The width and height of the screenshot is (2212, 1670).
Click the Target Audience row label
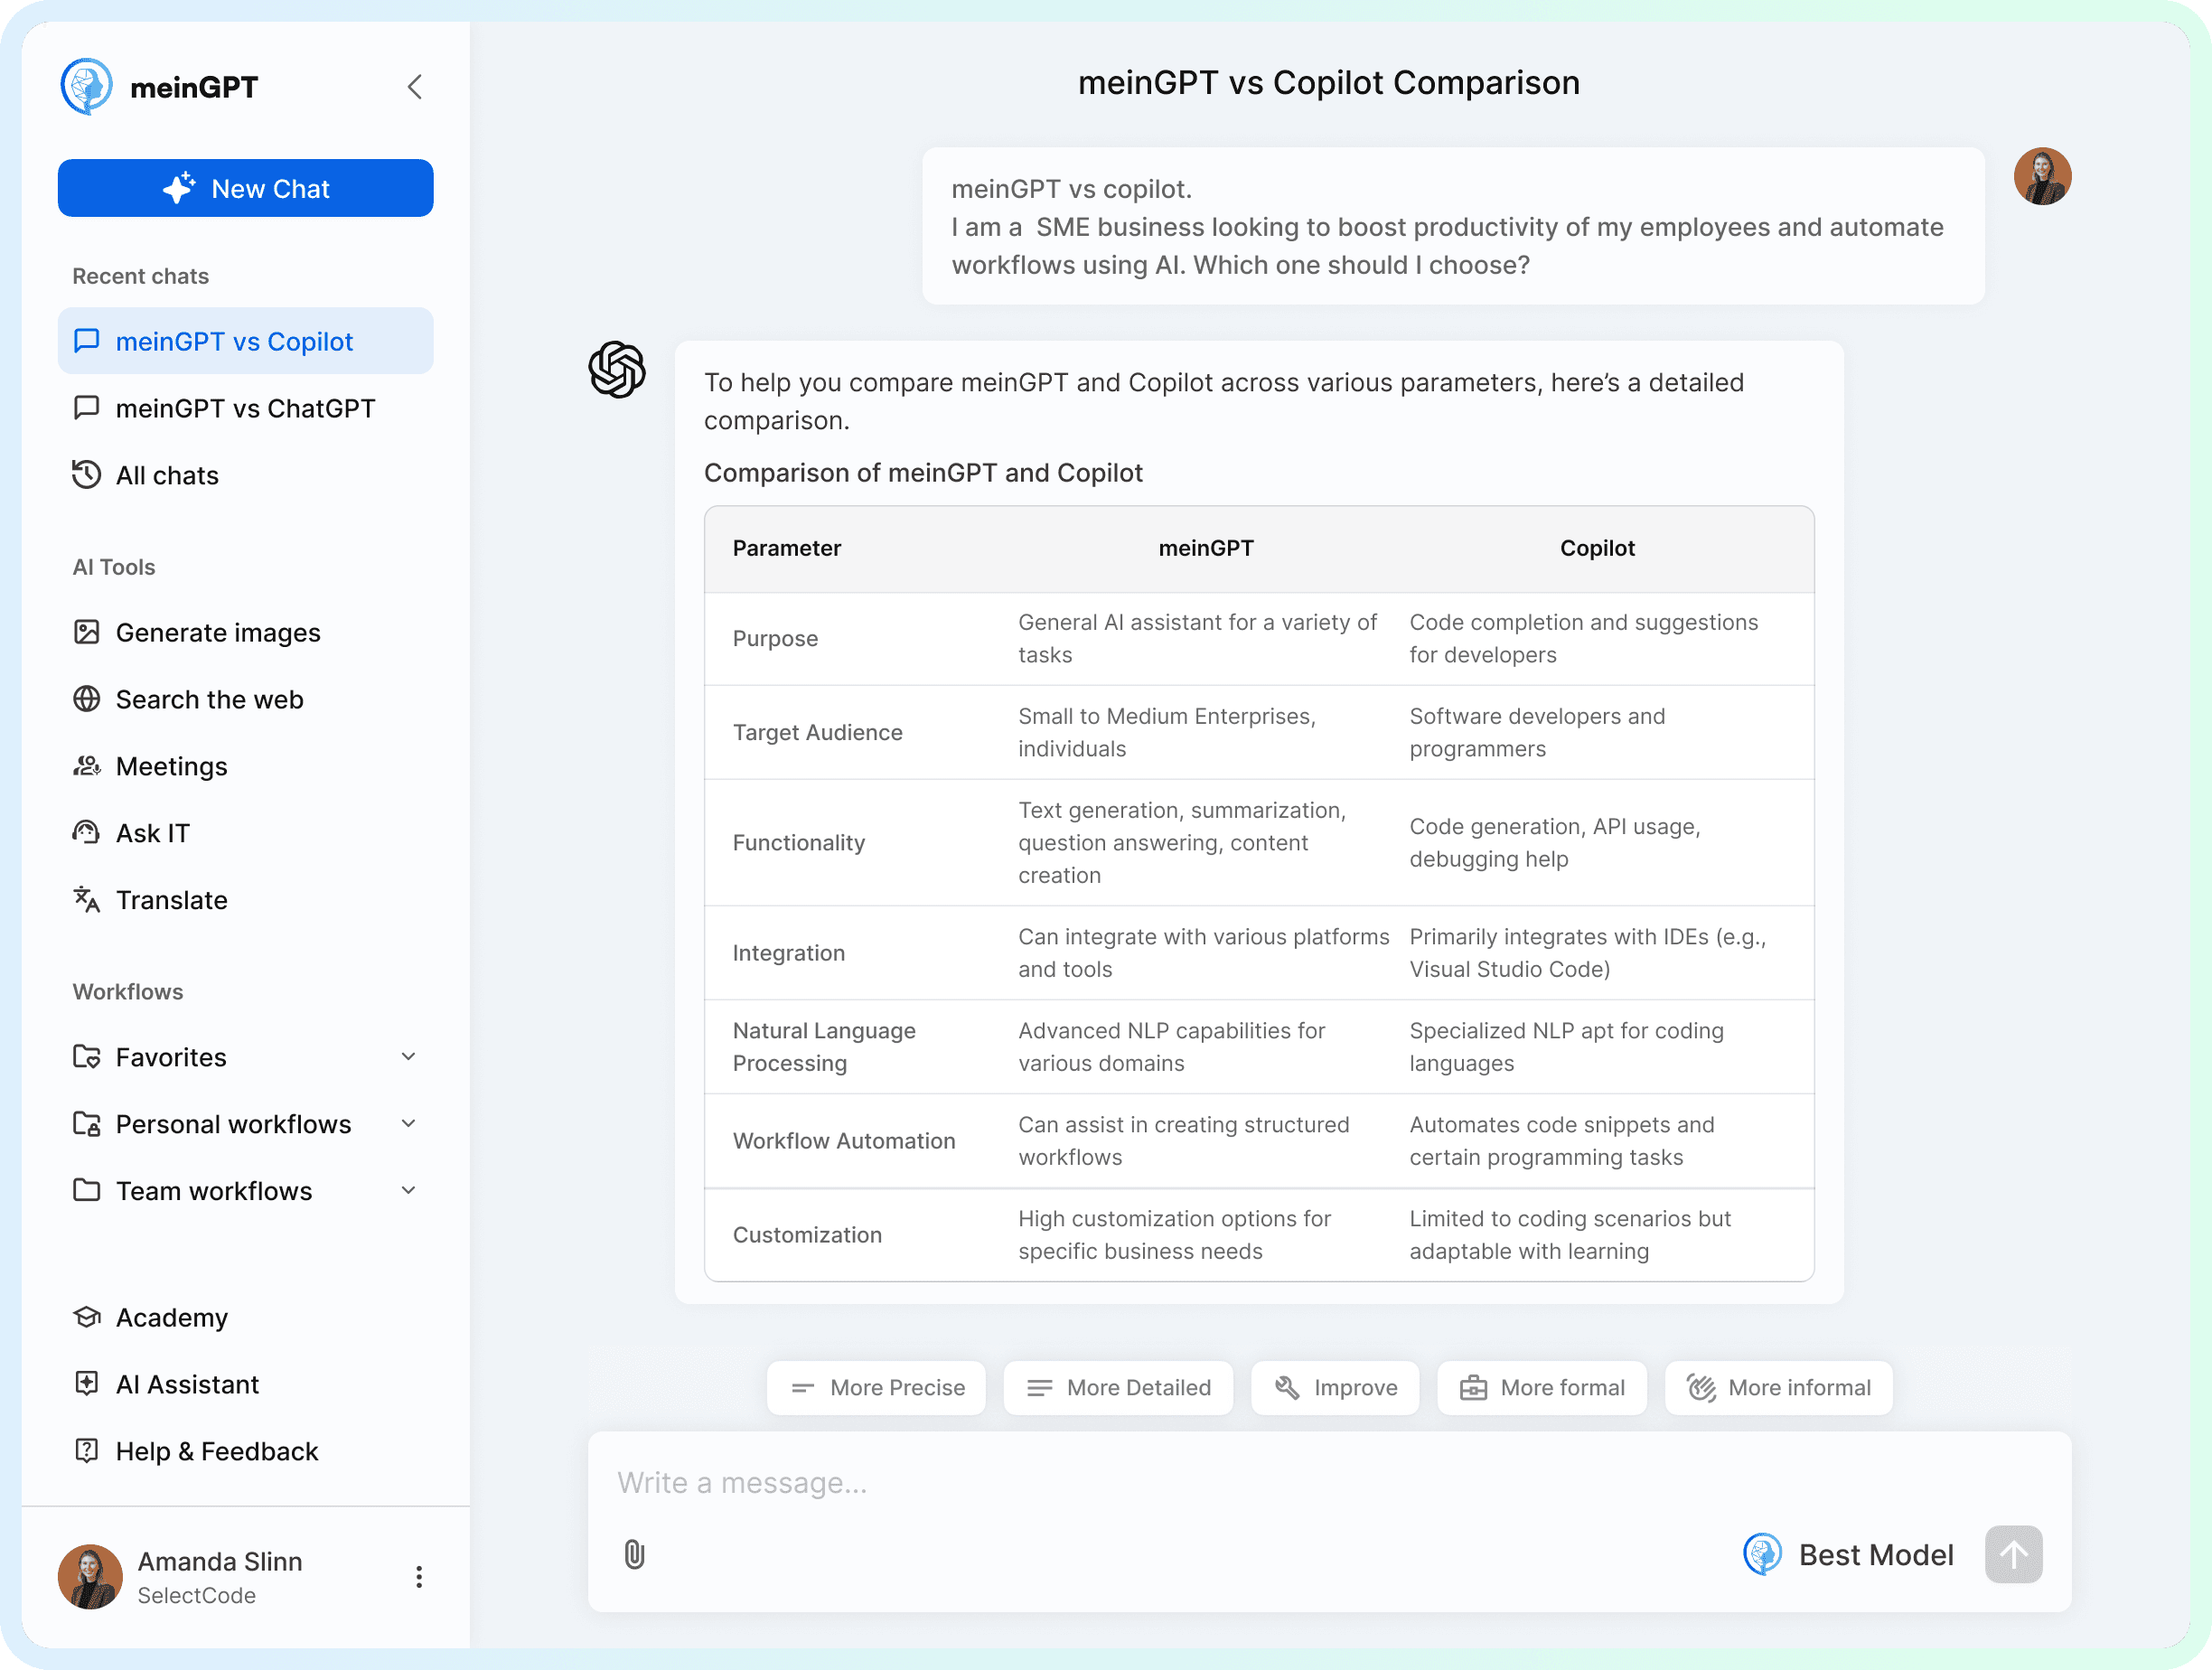pos(818,733)
